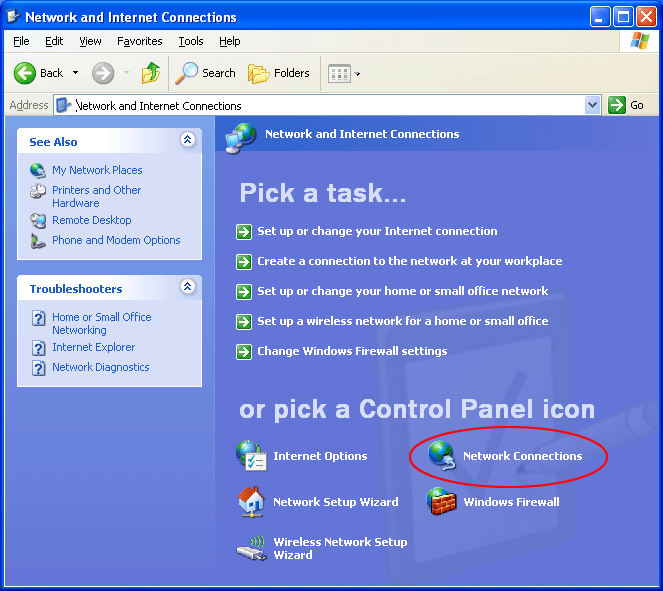Click the Phone and Modem Options icon
Image resolution: width=663 pixels, height=591 pixels.
tap(38, 241)
